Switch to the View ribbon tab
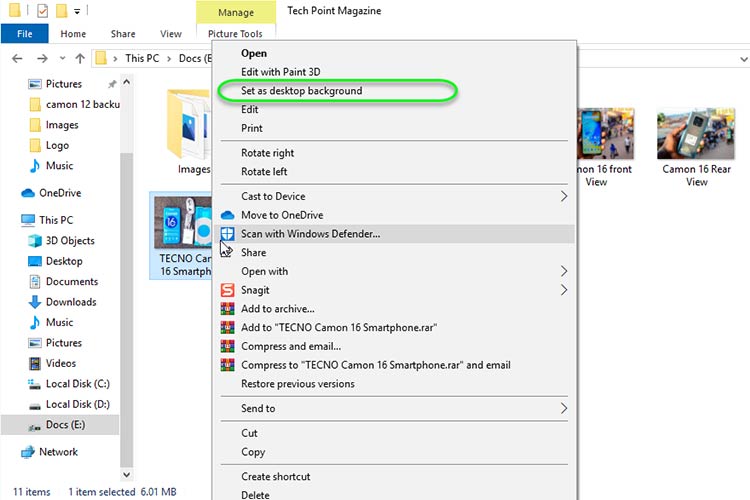This screenshot has width=750, height=500. click(171, 34)
